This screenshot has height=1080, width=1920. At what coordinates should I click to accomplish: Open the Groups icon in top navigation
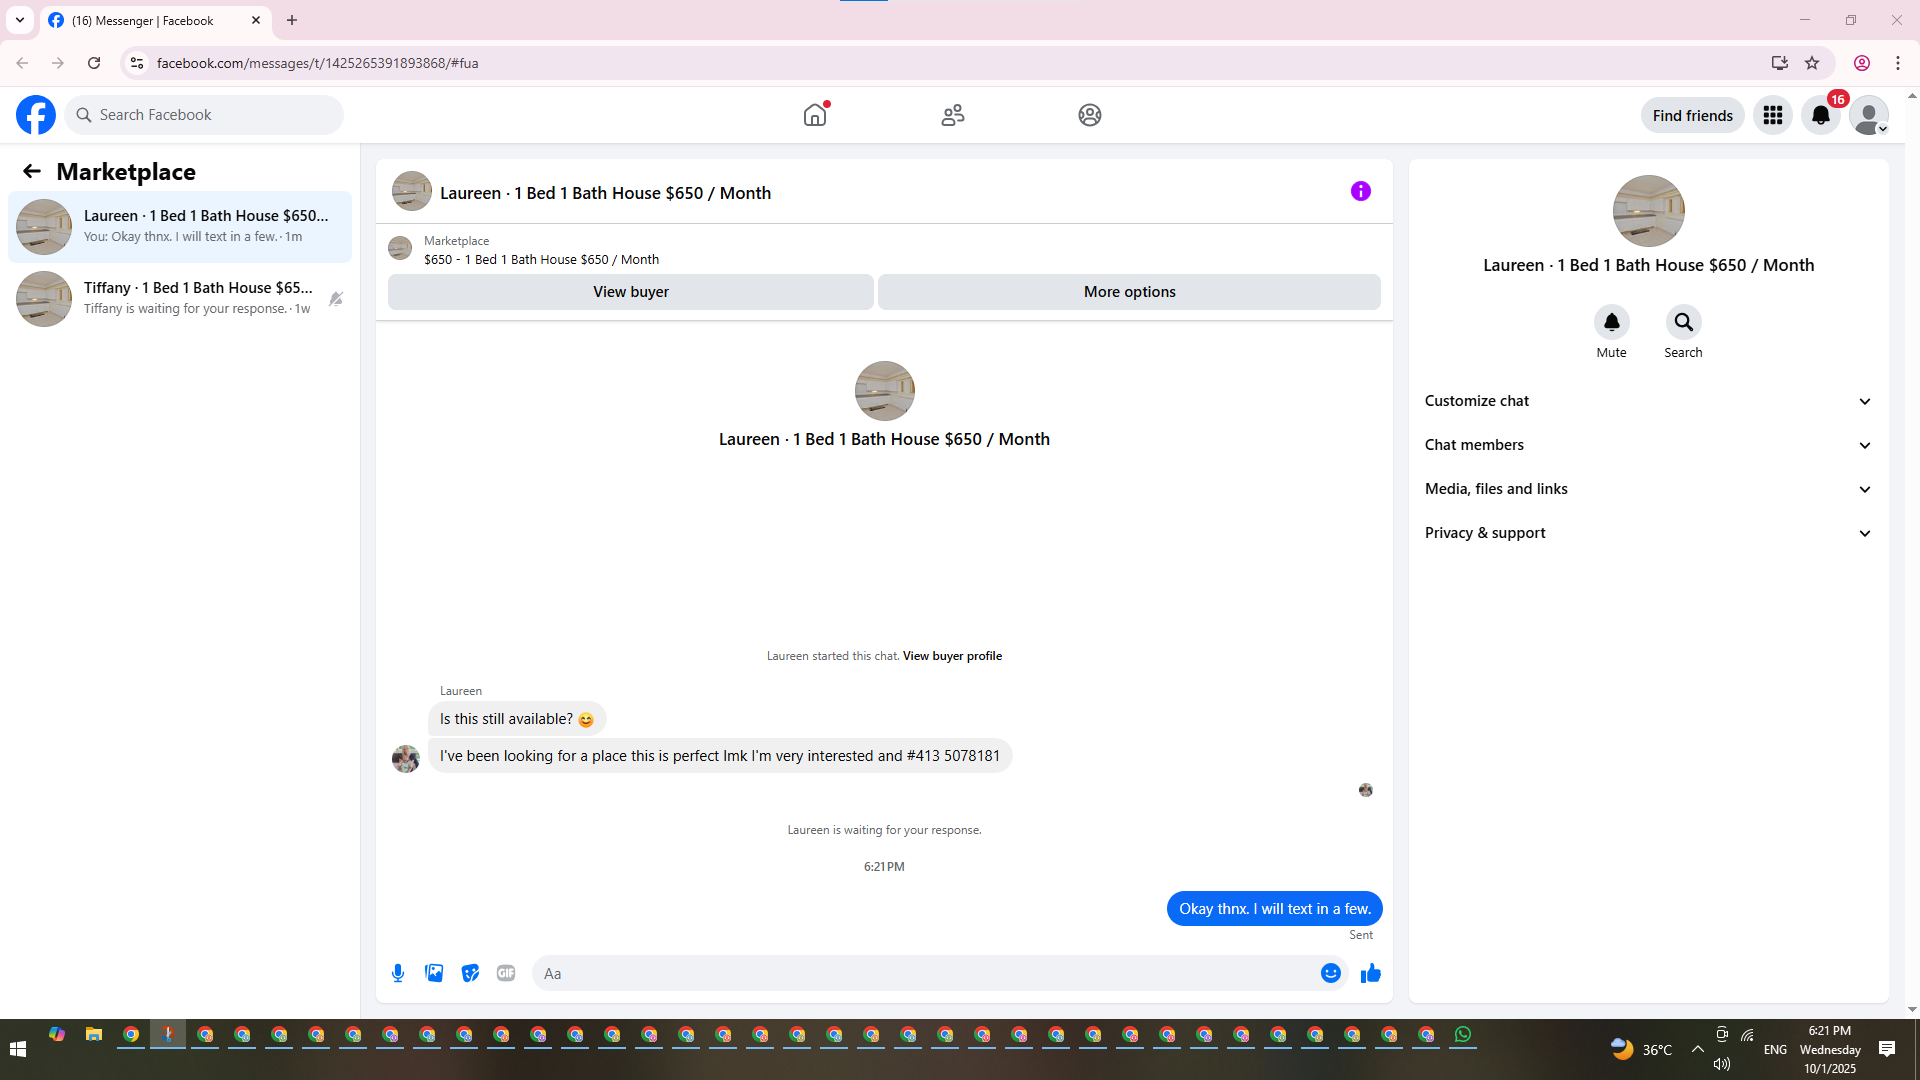tap(1090, 115)
